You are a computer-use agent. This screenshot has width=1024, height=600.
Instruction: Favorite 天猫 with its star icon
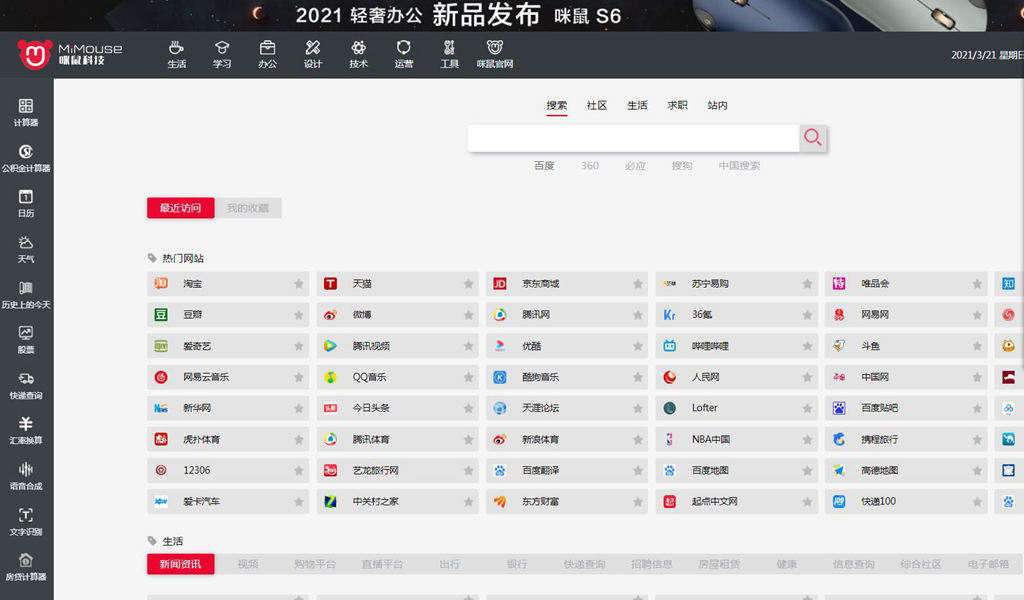tap(468, 284)
